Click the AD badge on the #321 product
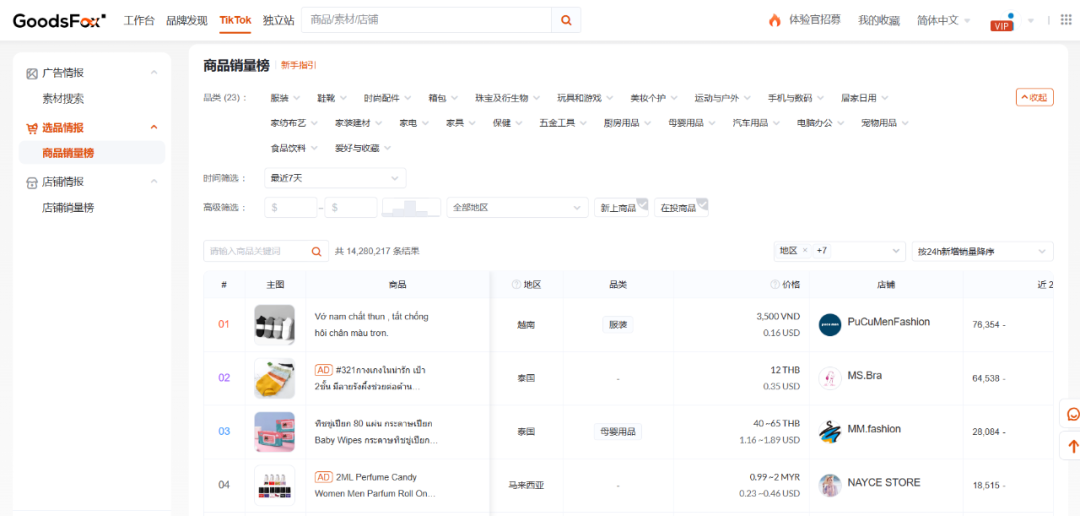This screenshot has height=516, width=1080. [324, 369]
